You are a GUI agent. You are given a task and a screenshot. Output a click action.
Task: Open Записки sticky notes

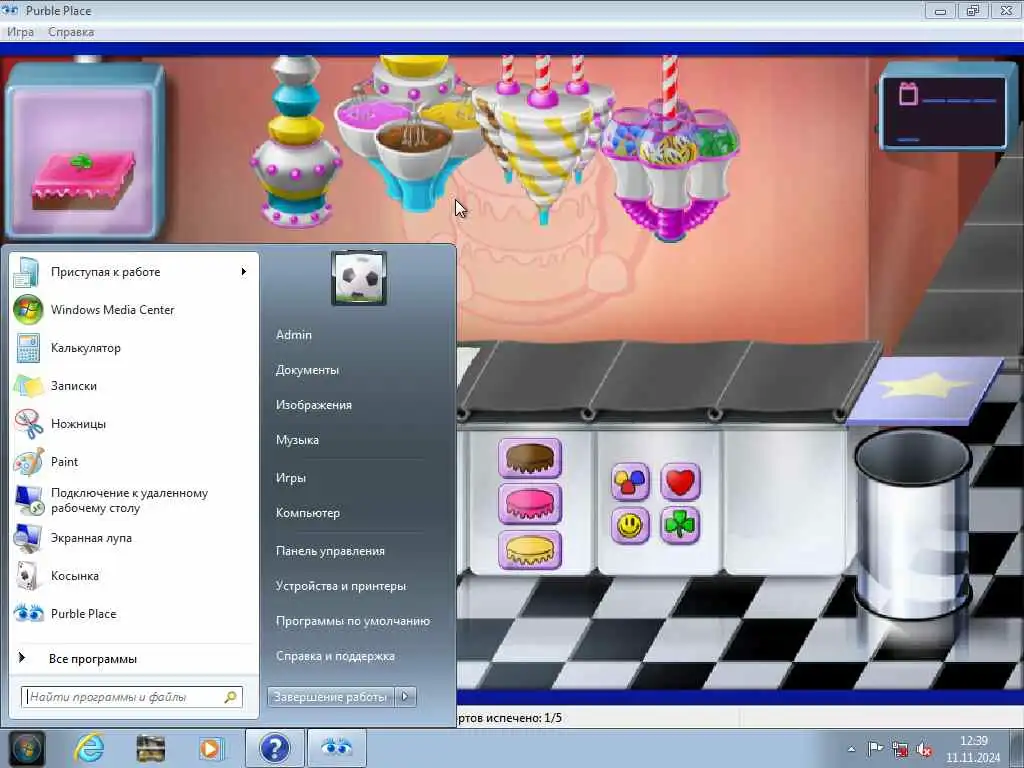[x=134, y=385]
